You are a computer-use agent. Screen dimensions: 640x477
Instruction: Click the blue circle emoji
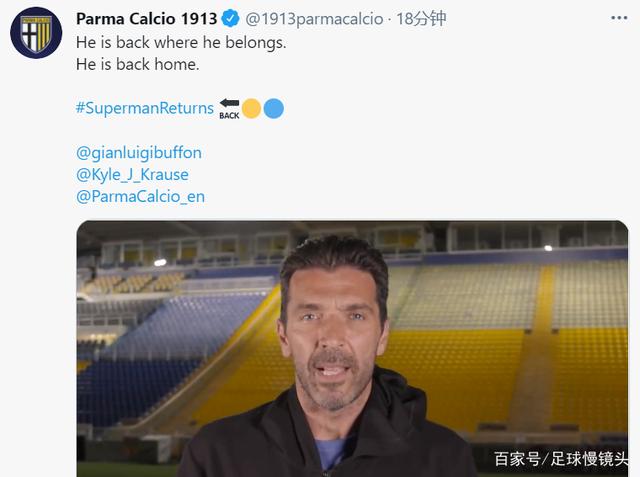coord(273,109)
